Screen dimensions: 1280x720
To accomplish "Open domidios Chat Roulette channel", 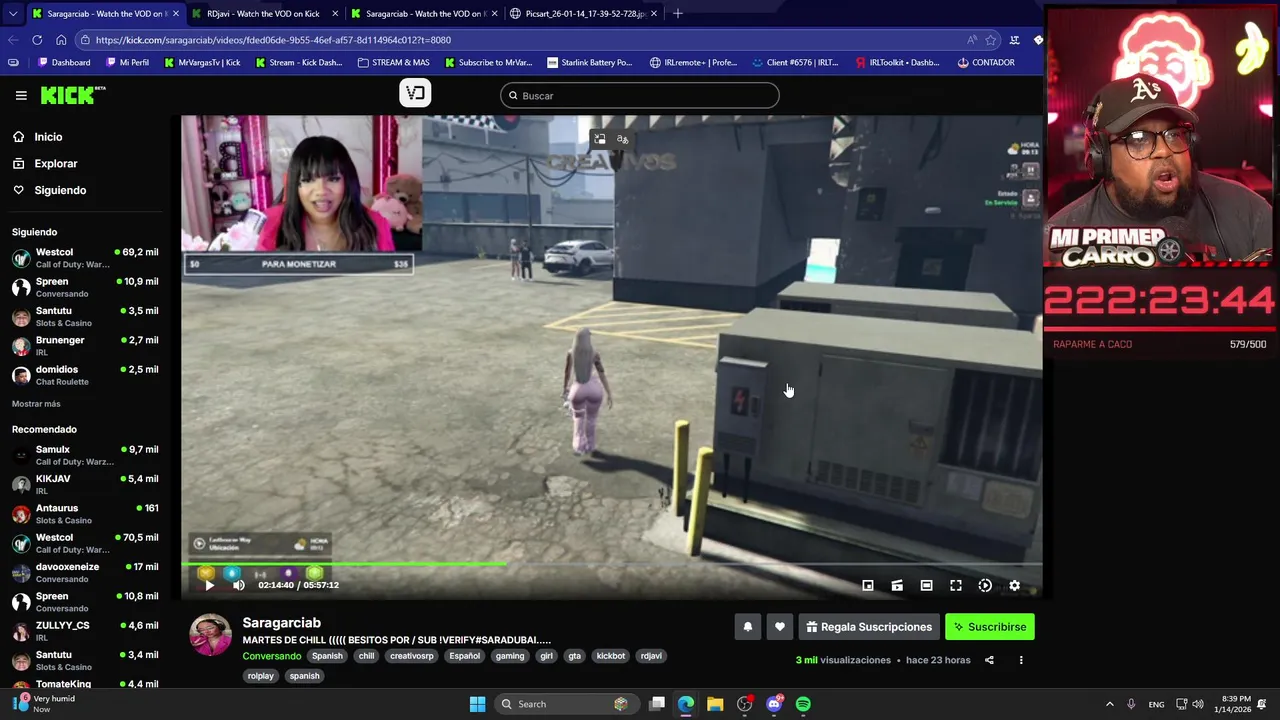I will point(85,375).
